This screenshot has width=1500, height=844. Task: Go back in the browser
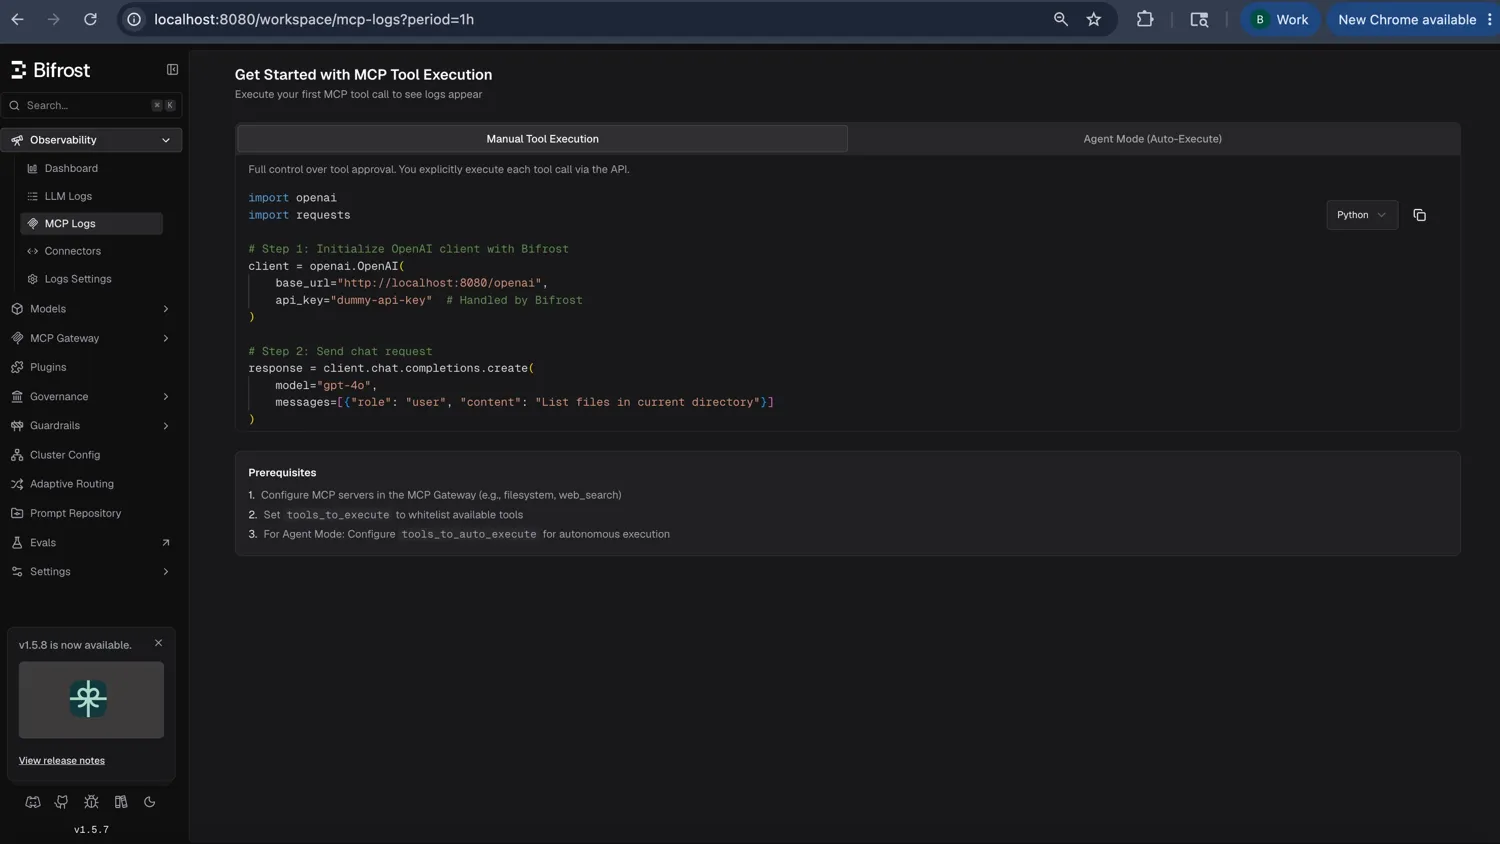click(x=17, y=19)
